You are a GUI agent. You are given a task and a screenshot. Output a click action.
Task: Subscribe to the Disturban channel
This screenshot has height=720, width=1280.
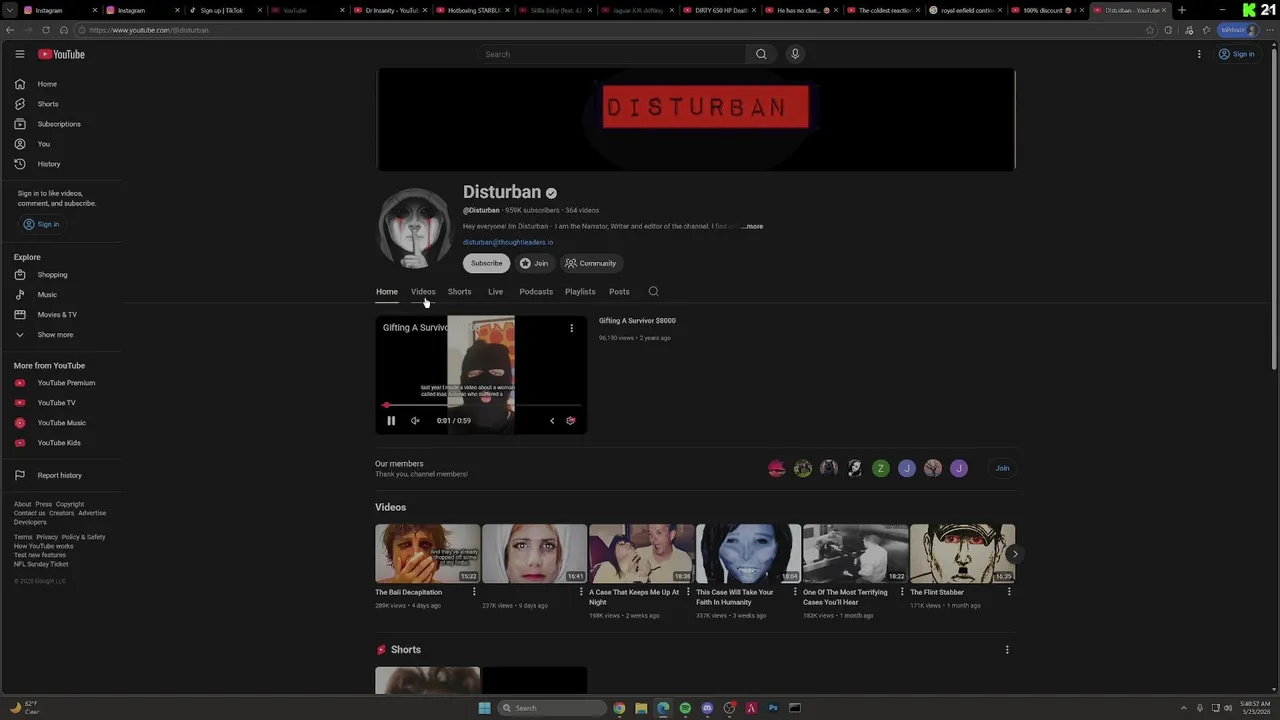pyautogui.click(x=487, y=263)
